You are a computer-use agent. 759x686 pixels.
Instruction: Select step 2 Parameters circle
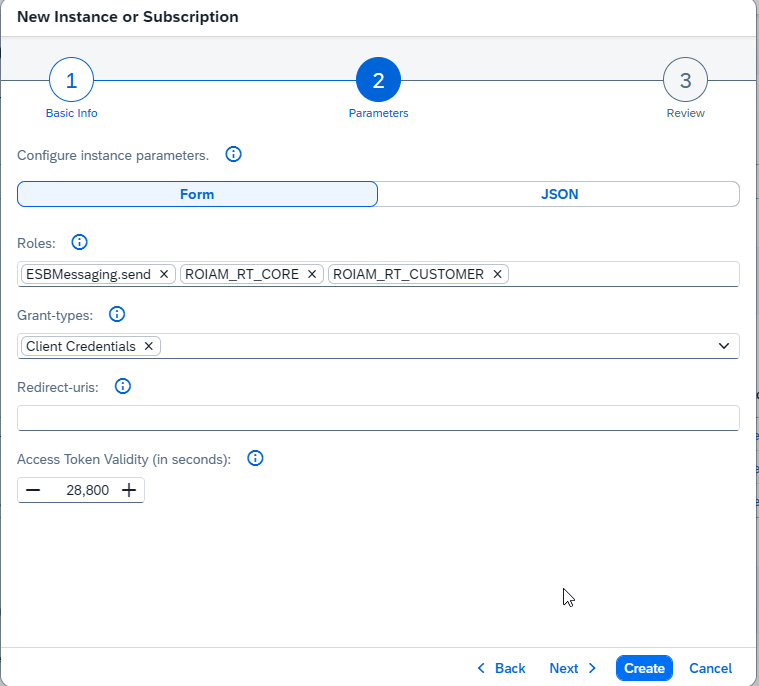(x=378, y=80)
